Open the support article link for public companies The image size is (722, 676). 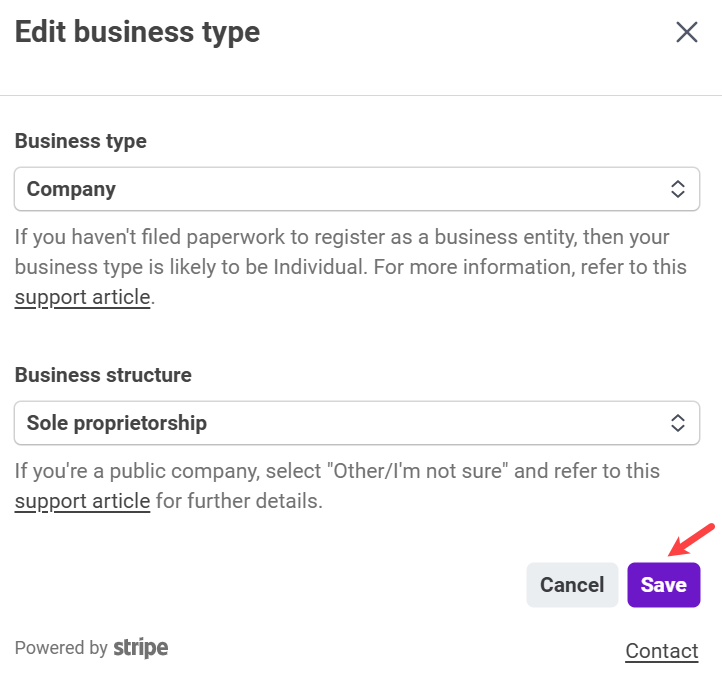pyautogui.click(x=82, y=500)
